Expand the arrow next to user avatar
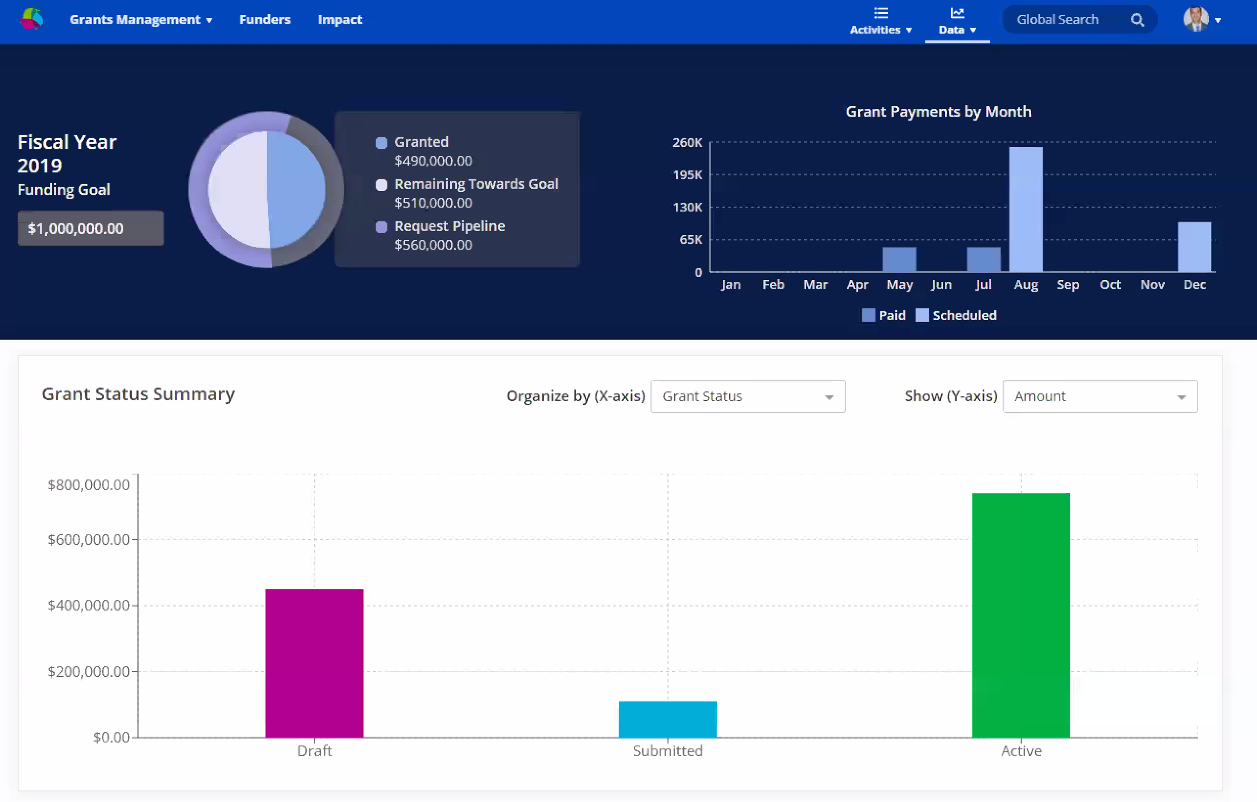 (x=1218, y=21)
